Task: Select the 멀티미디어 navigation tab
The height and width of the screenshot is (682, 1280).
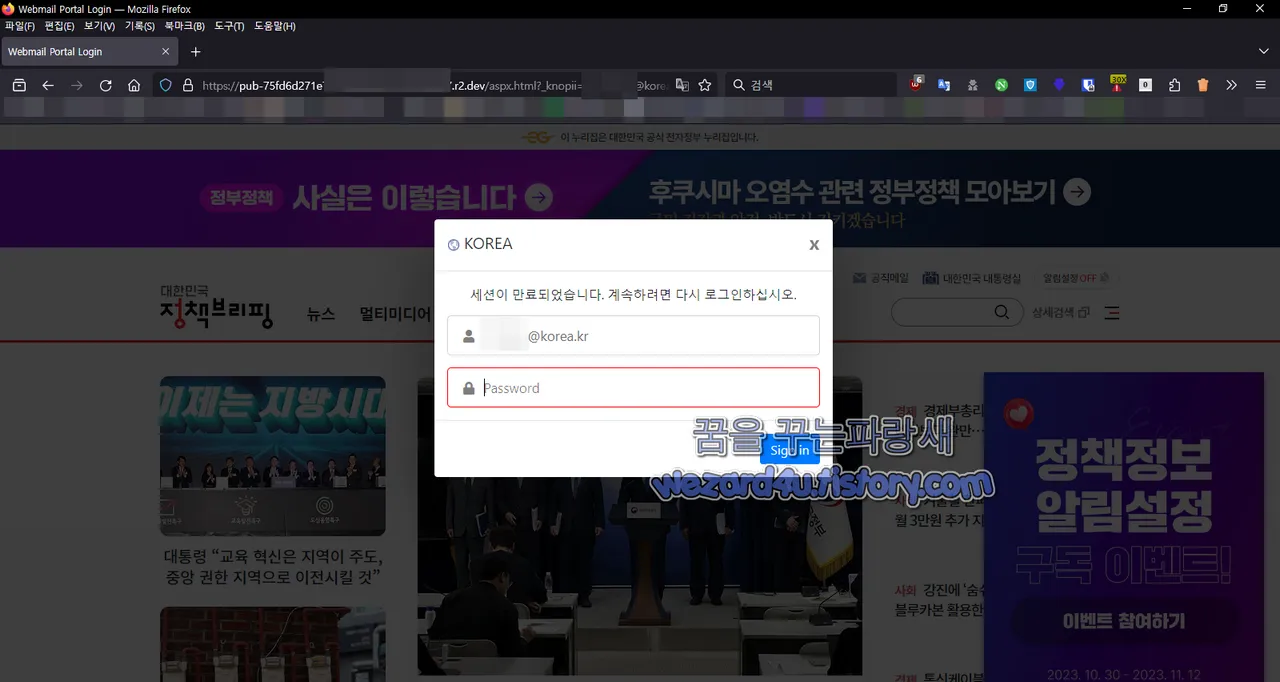Action: coord(394,312)
